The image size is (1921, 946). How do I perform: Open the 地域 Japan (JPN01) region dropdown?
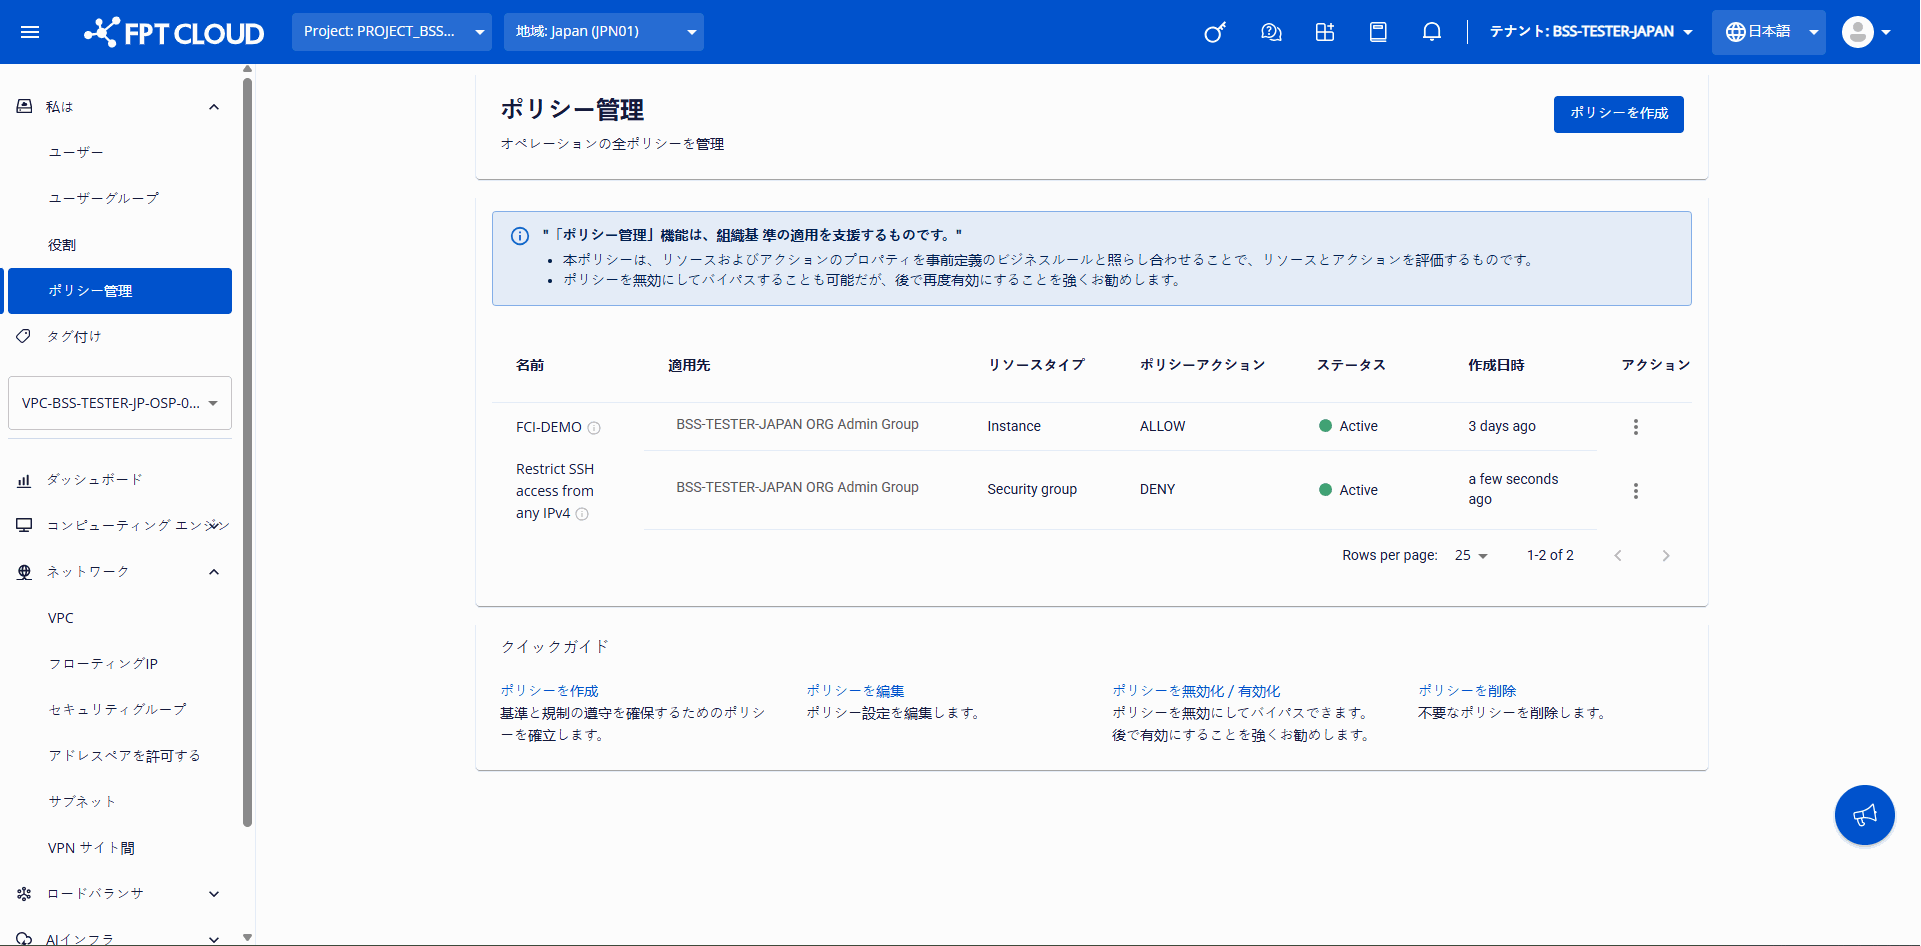click(x=604, y=32)
